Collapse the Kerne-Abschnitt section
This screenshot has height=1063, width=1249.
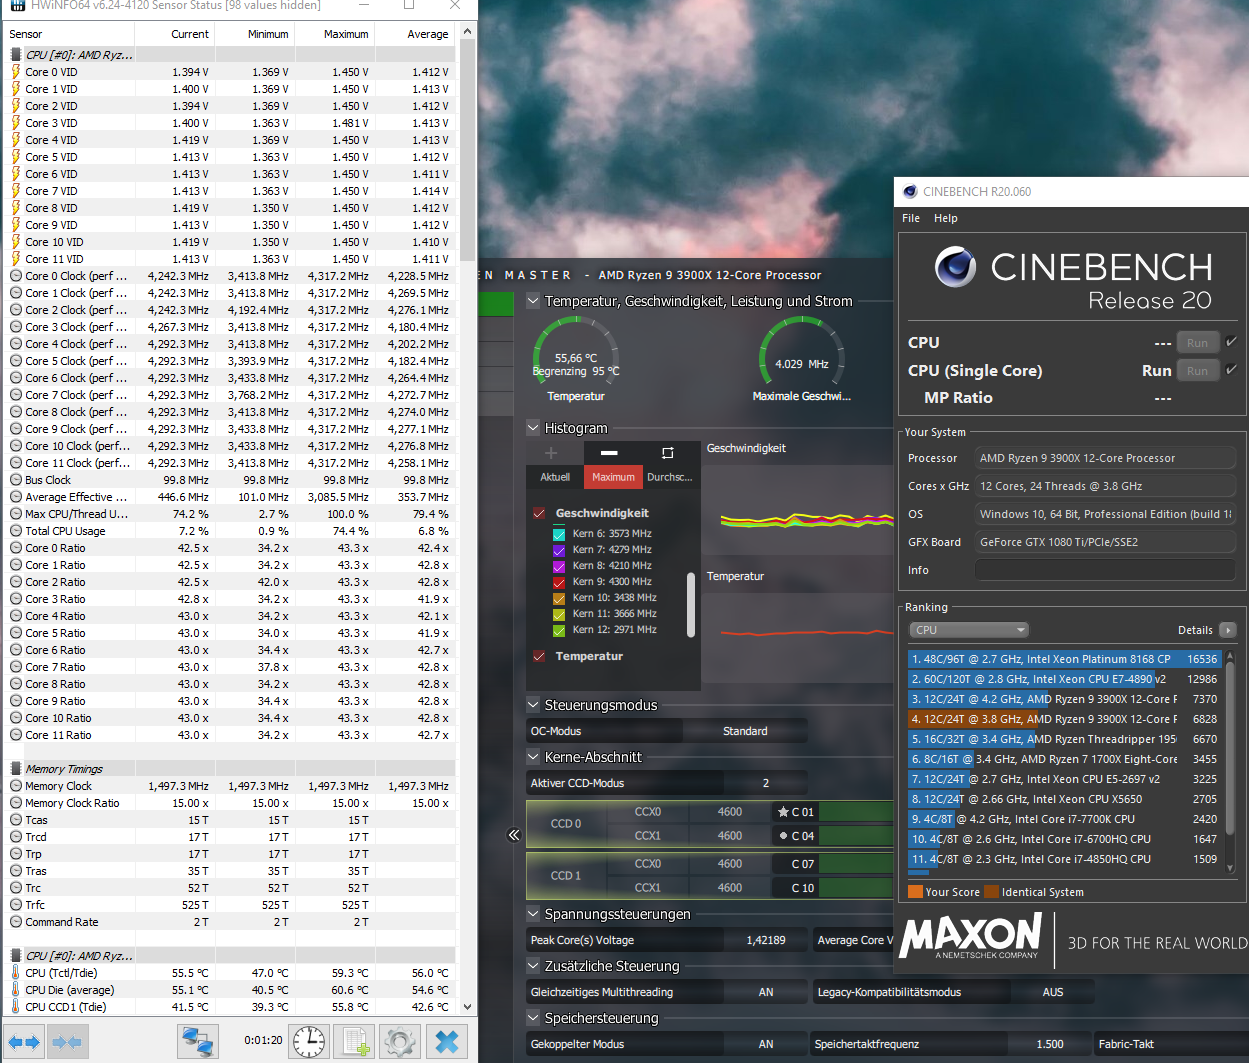coord(533,757)
